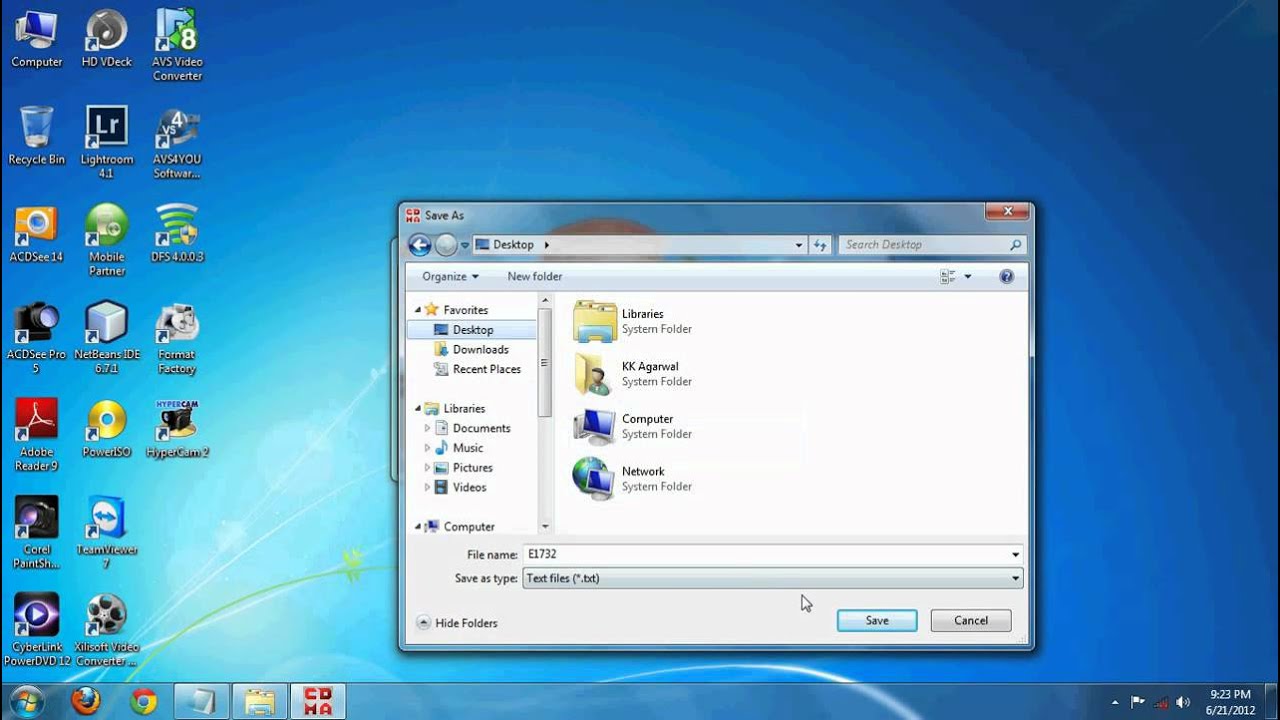Image resolution: width=1280 pixels, height=720 pixels.
Task: Open the Save as type combo box
Action: pos(773,578)
